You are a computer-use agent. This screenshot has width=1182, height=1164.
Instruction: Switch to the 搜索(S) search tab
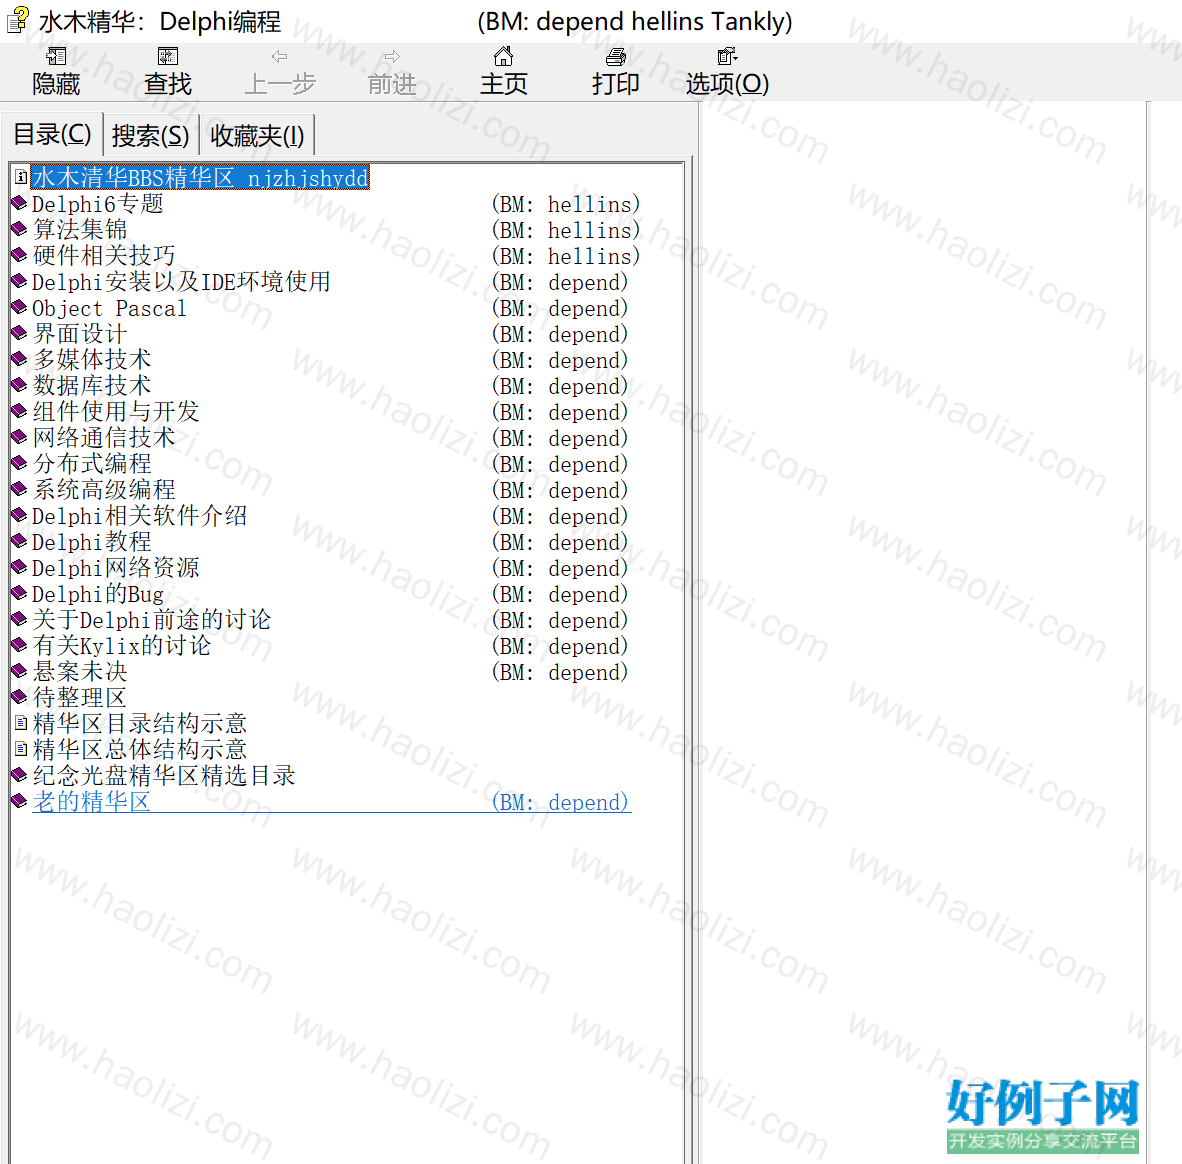pos(151,136)
